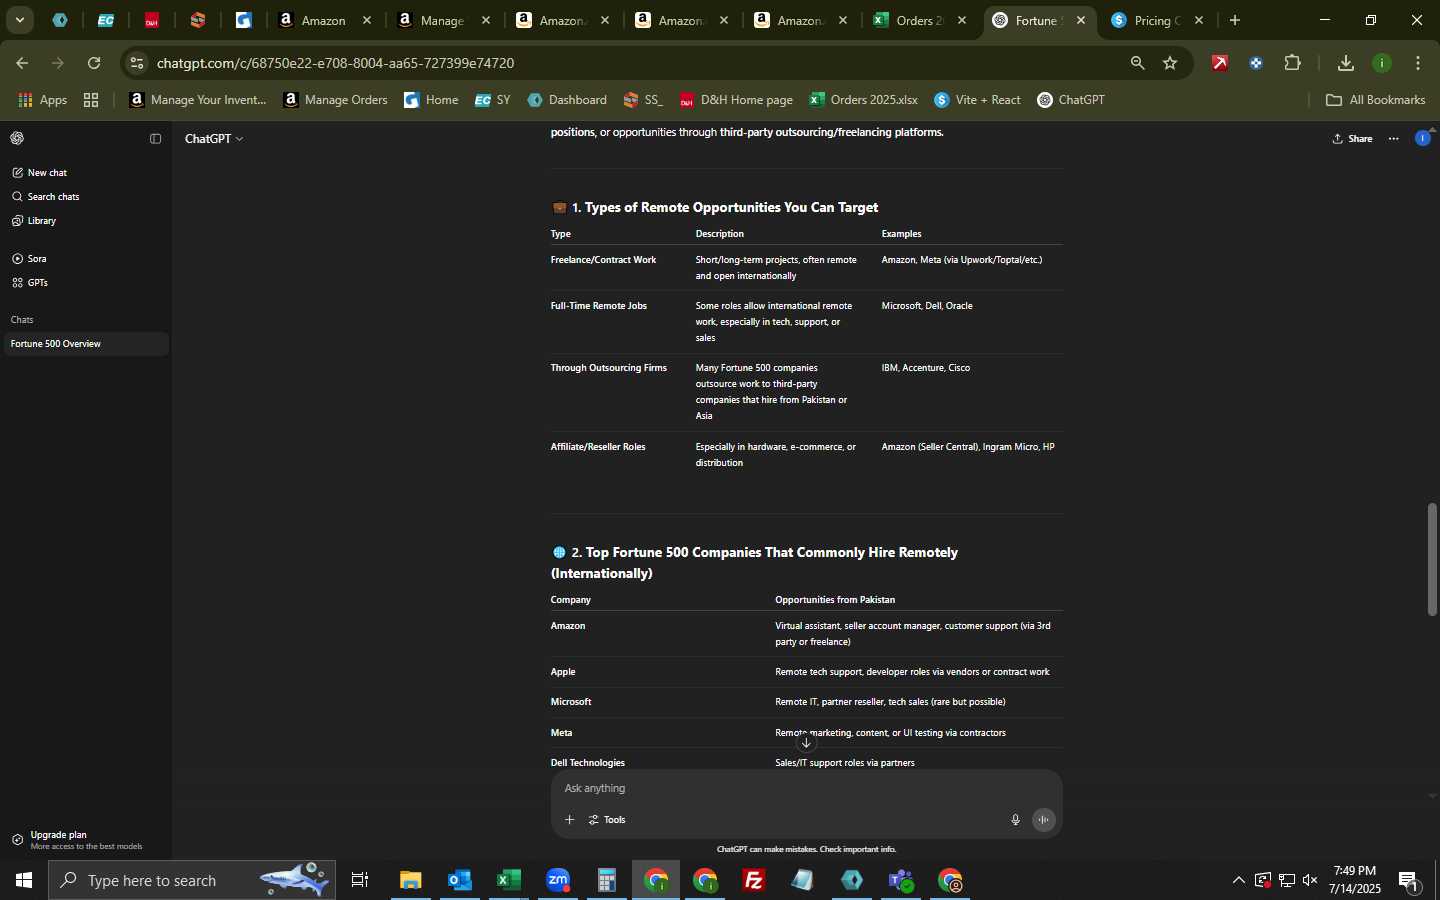Collapse the sidebar with the toggle icon
The width and height of the screenshot is (1440, 900).
tap(155, 139)
